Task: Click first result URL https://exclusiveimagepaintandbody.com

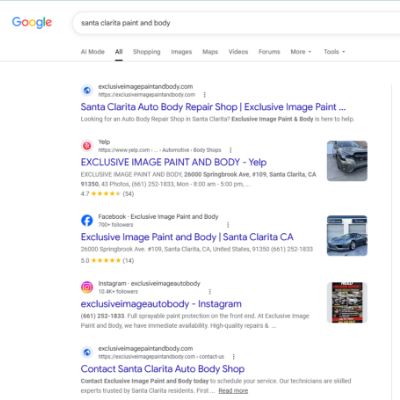Action: (x=147, y=95)
